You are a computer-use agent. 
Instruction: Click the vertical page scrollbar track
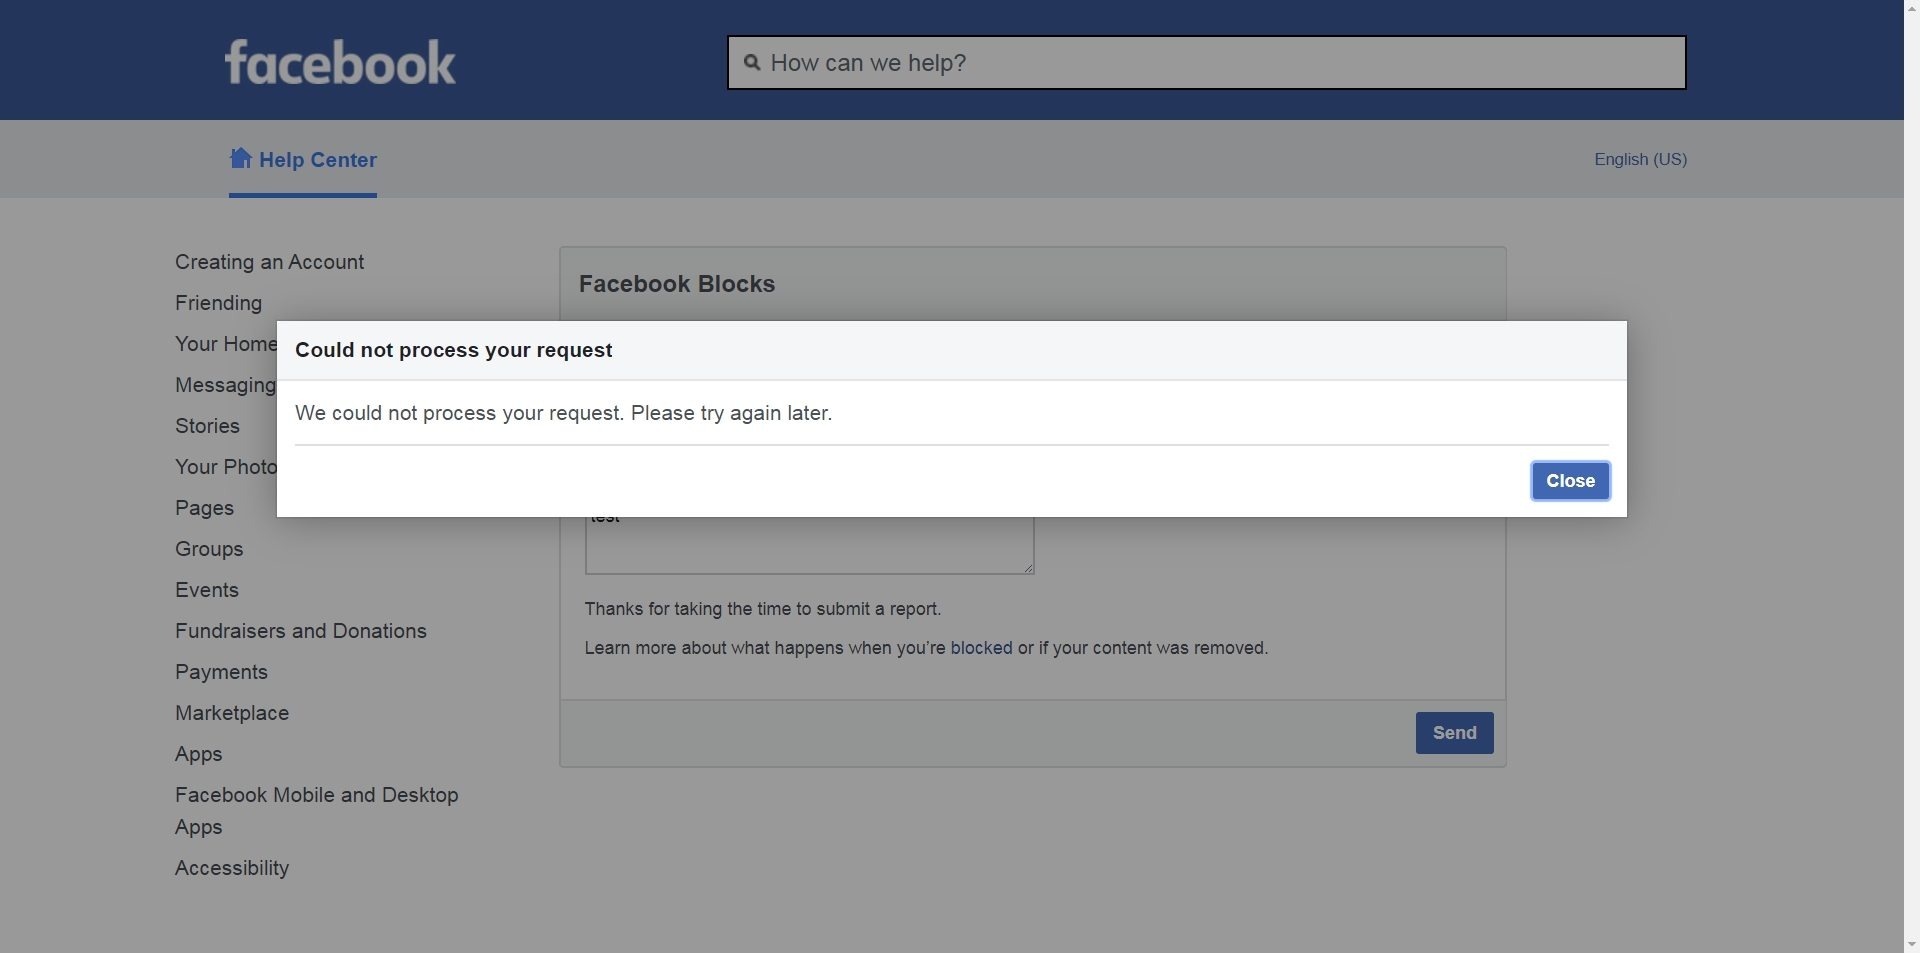(x=1912, y=476)
